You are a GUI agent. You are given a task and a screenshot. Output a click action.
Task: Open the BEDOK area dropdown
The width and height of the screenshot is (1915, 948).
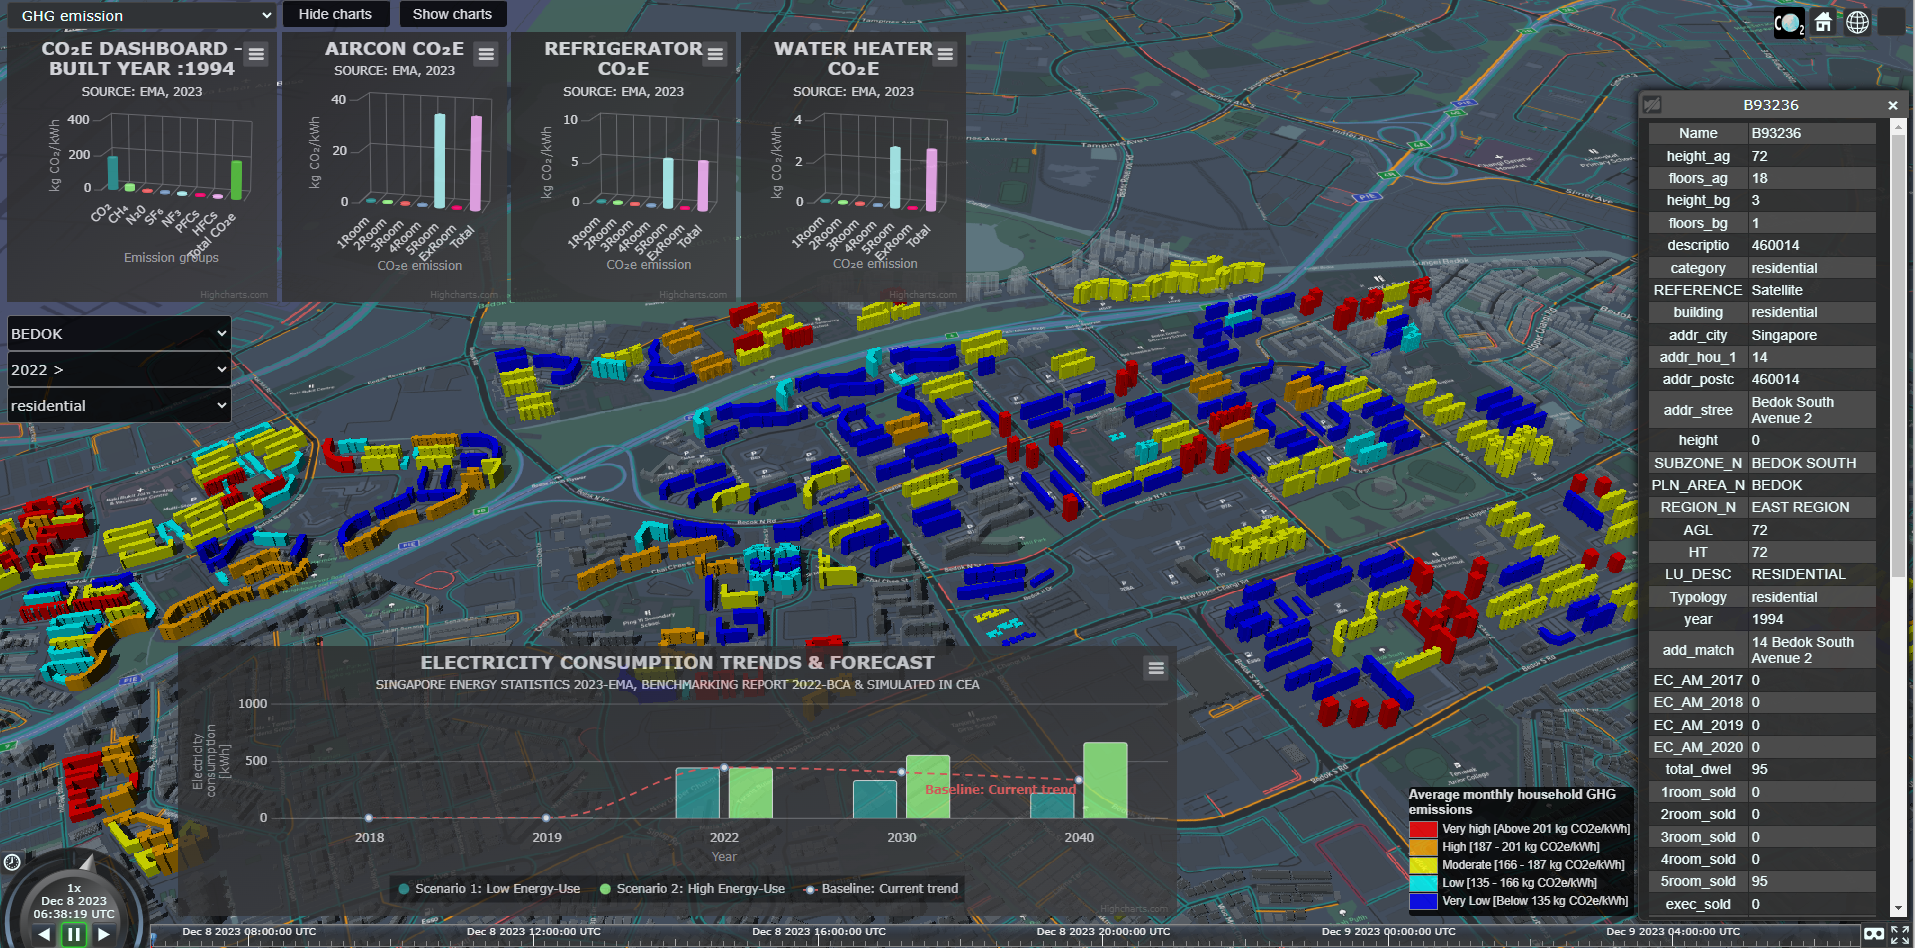119,334
